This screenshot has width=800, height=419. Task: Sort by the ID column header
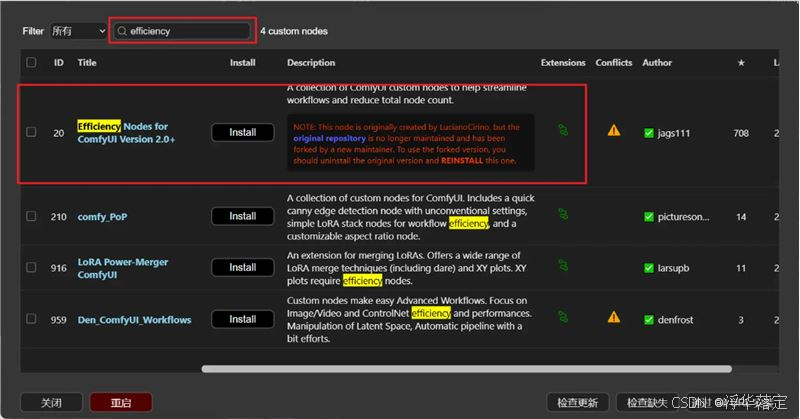click(x=59, y=62)
